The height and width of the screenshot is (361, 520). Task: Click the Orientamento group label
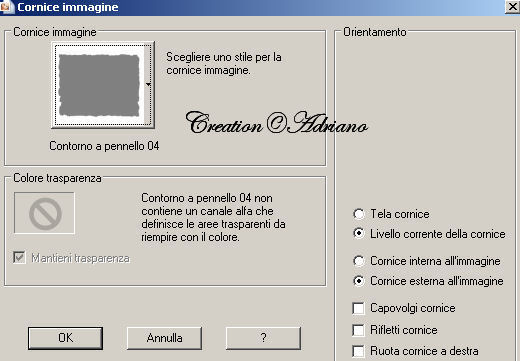click(x=375, y=32)
